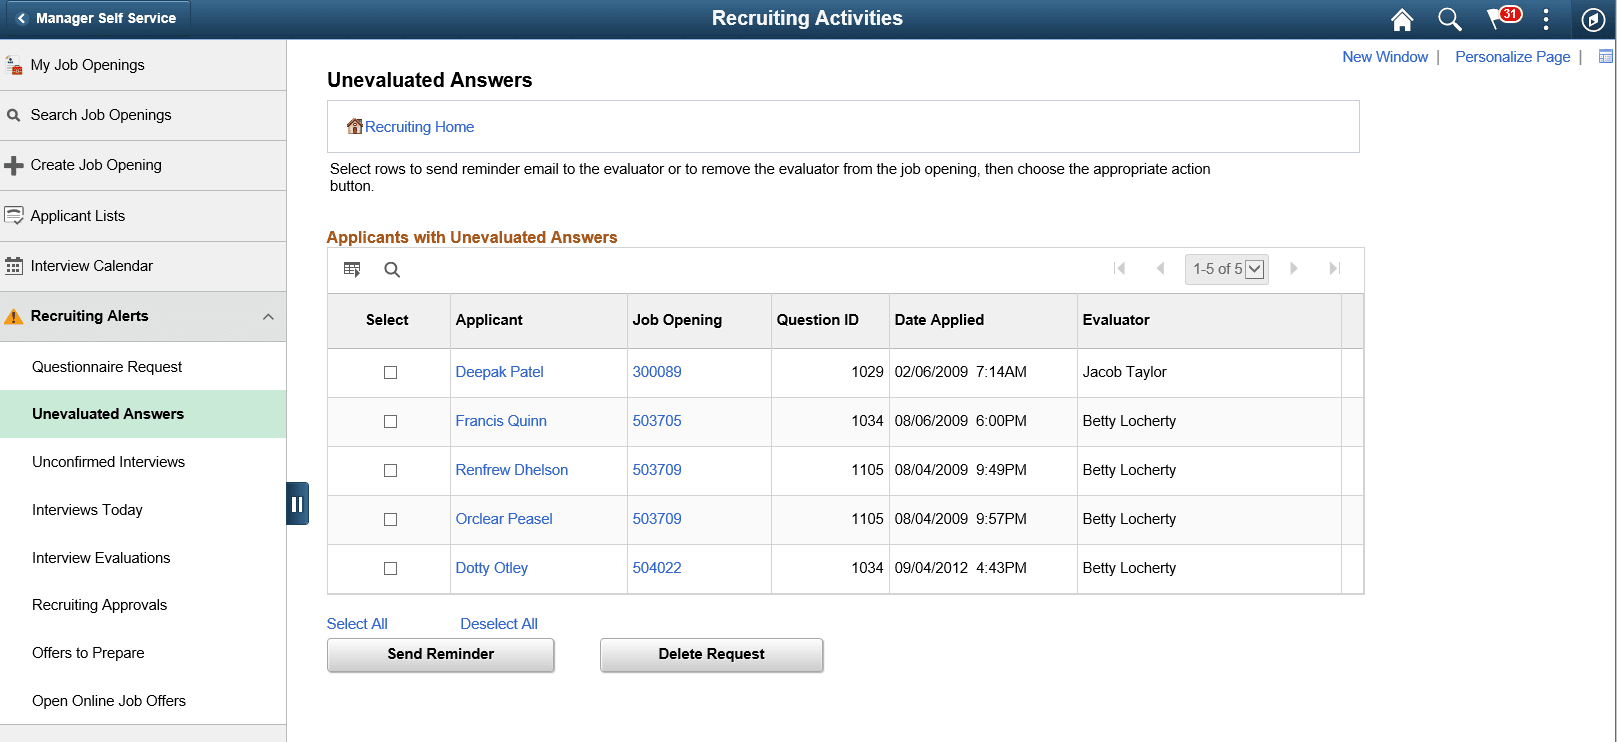1617x742 pixels.
Task: Open the NavBar compass icon
Action: click(x=1593, y=19)
